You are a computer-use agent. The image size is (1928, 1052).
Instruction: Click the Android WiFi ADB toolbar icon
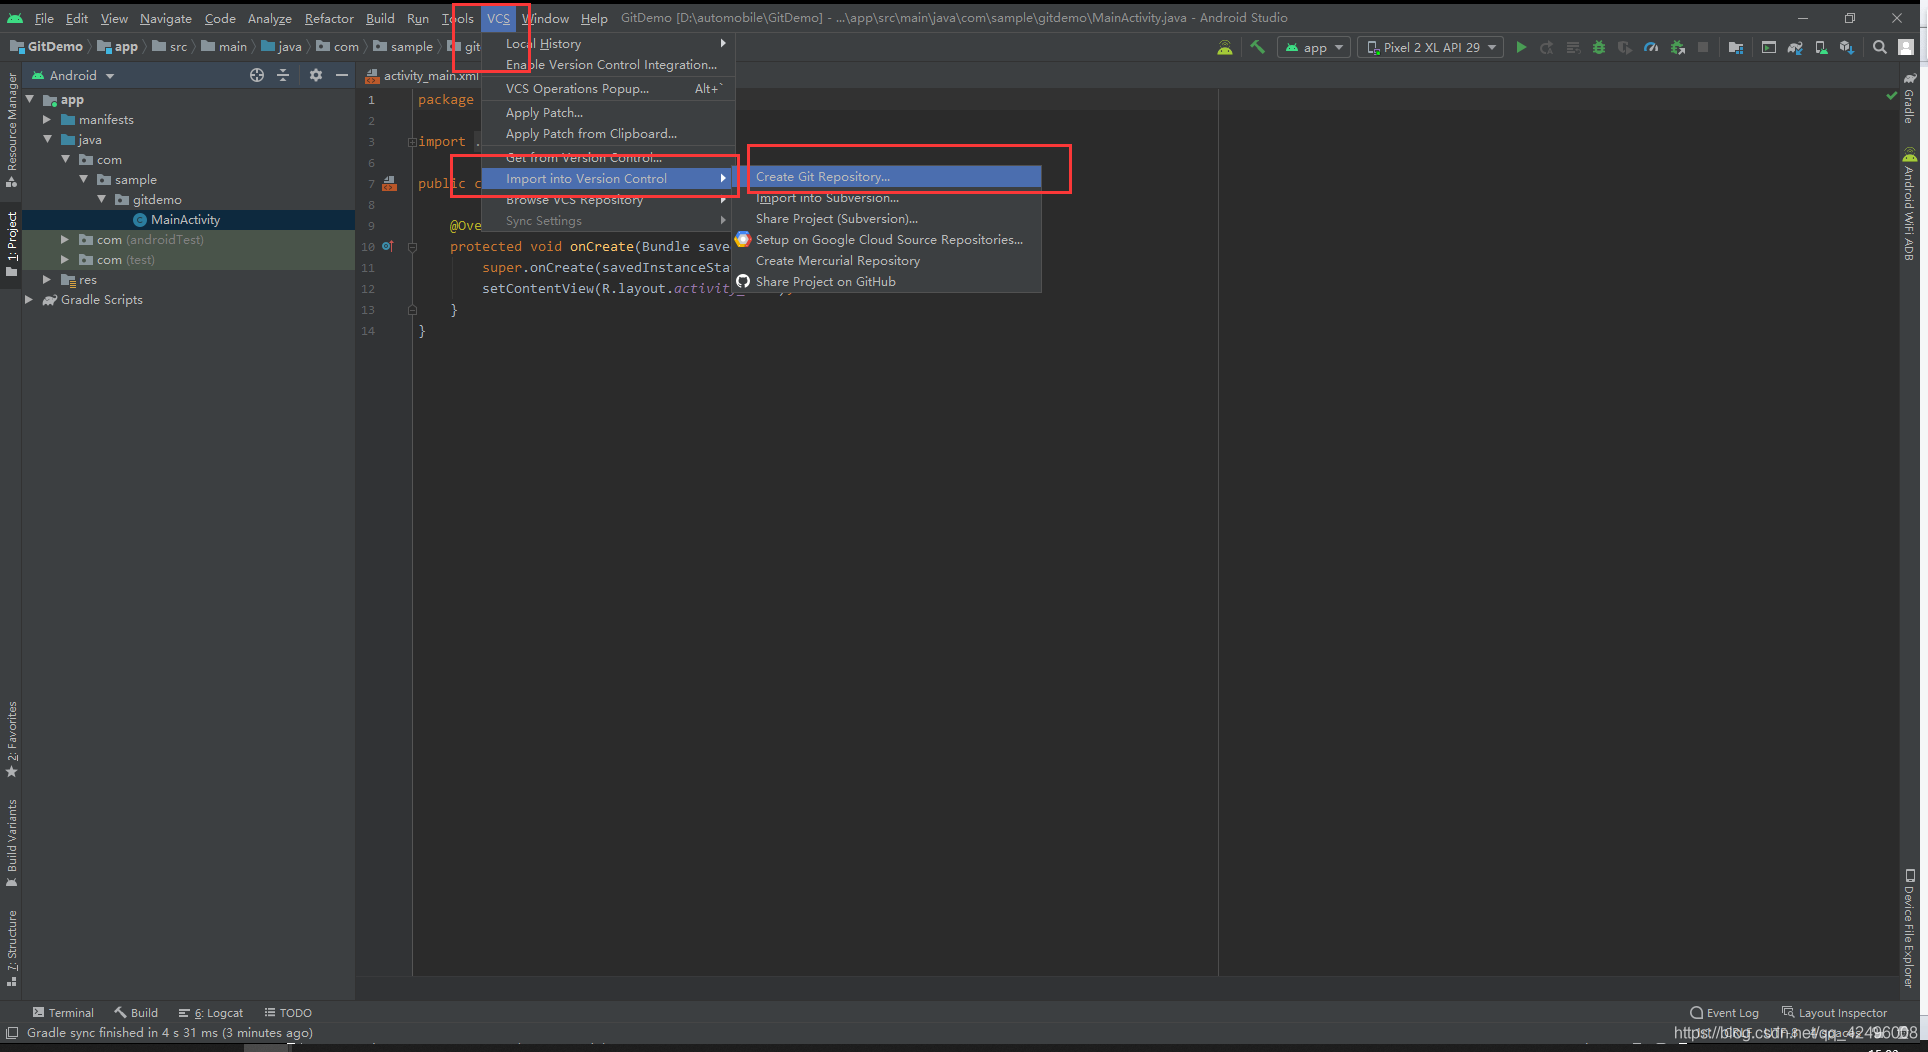[x=1225, y=47]
